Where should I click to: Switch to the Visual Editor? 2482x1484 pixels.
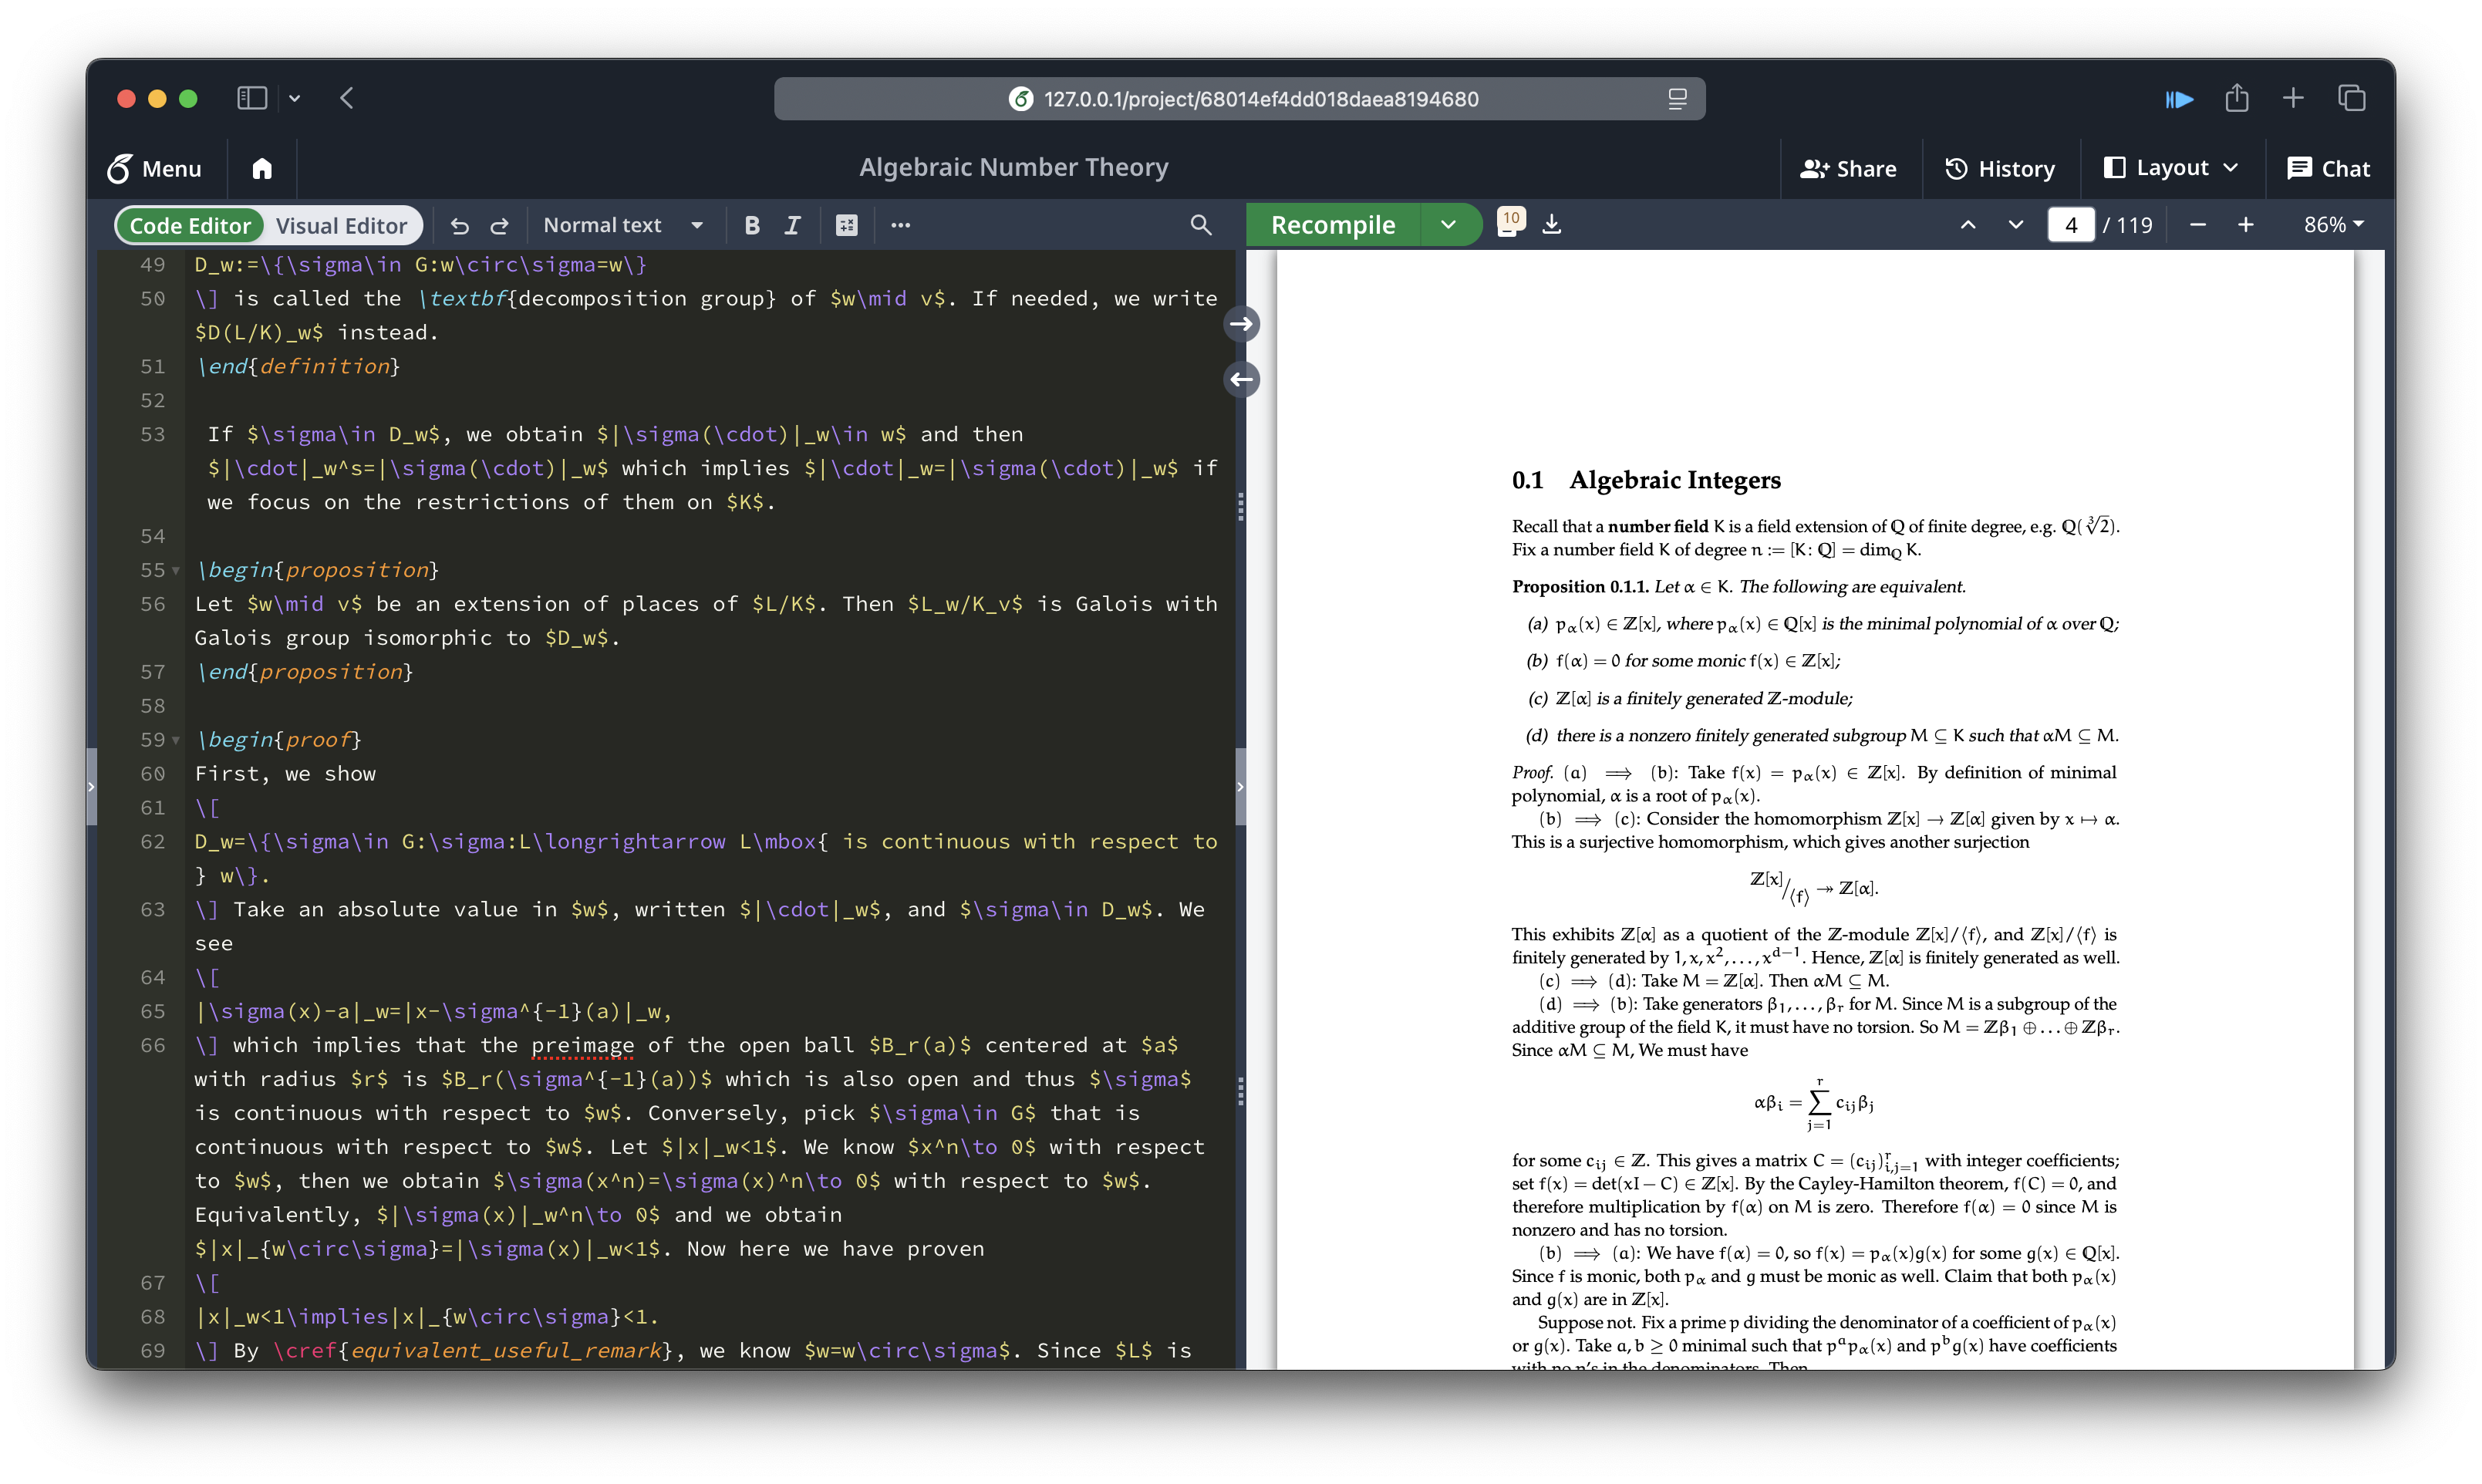coord(343,225)
